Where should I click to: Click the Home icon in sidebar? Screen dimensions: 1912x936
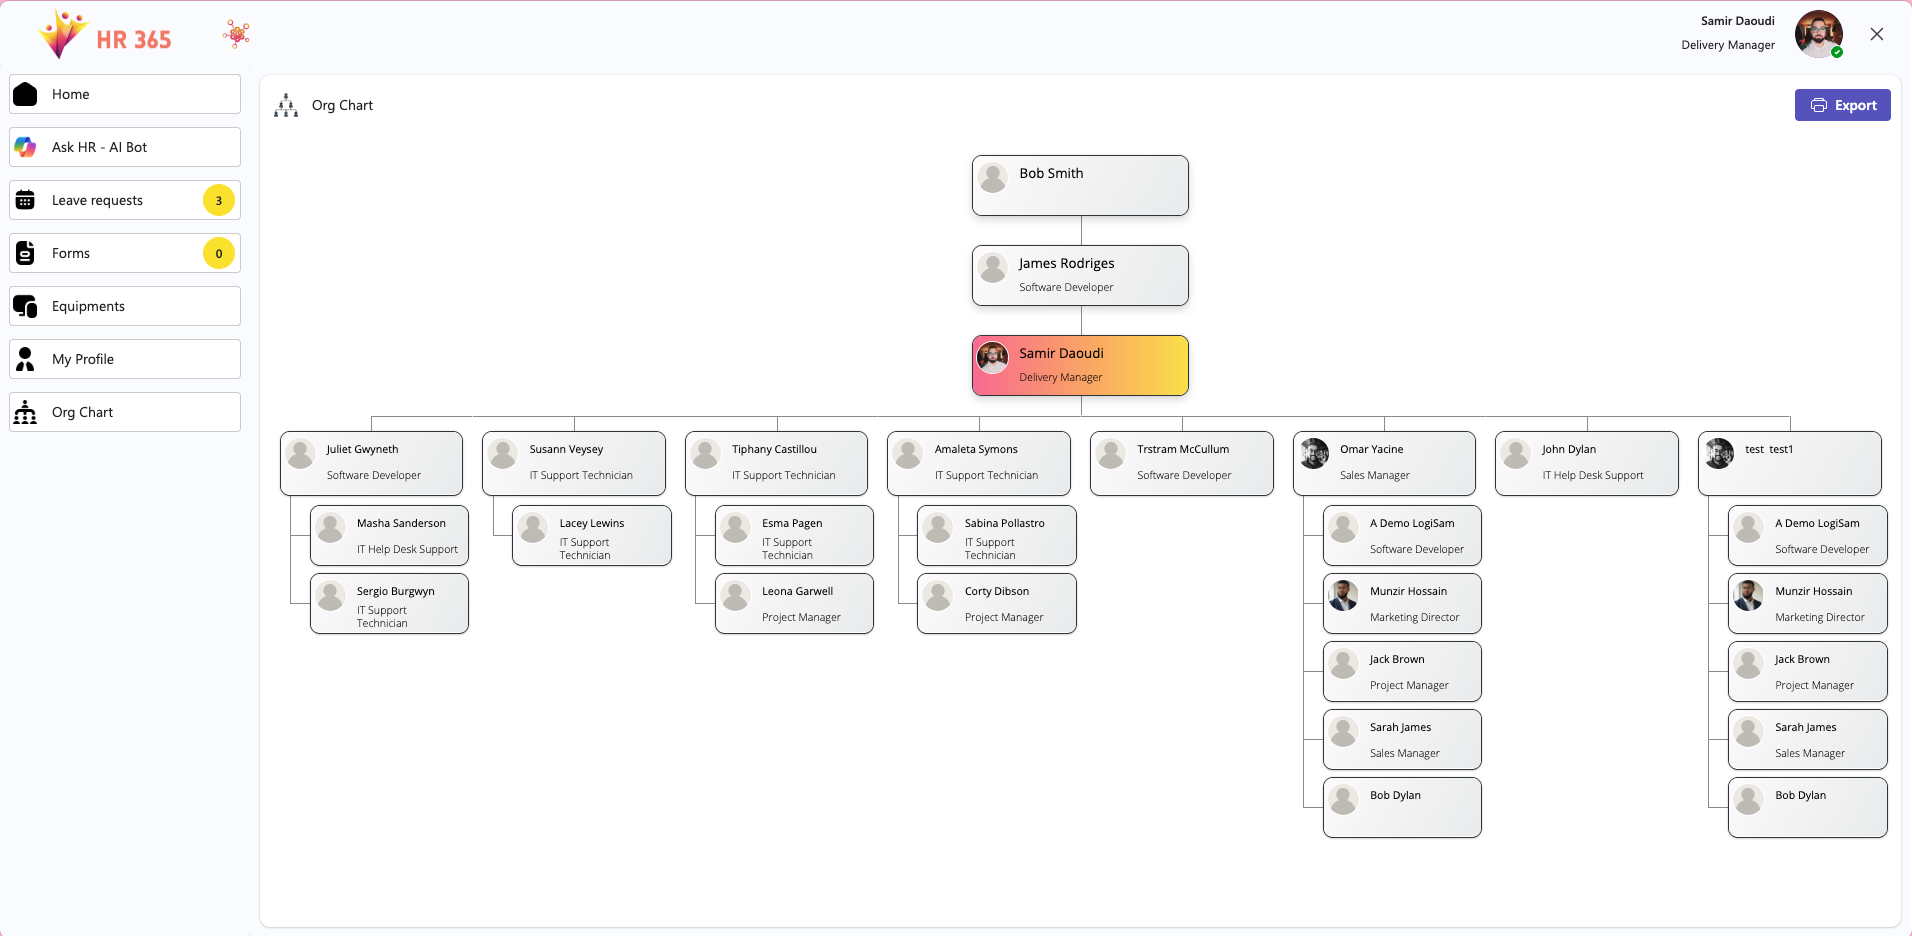point(26,94)
